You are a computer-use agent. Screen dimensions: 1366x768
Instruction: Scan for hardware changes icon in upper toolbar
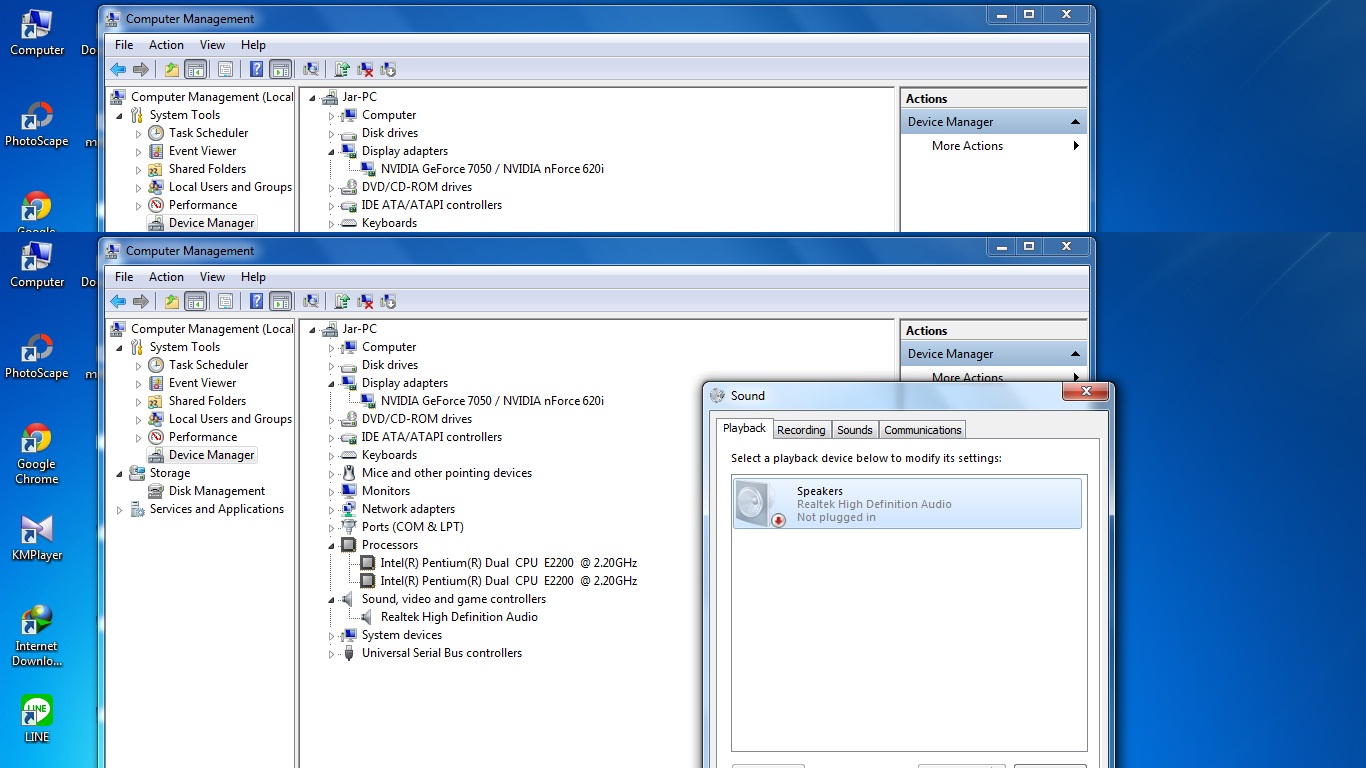click(311, 69)
